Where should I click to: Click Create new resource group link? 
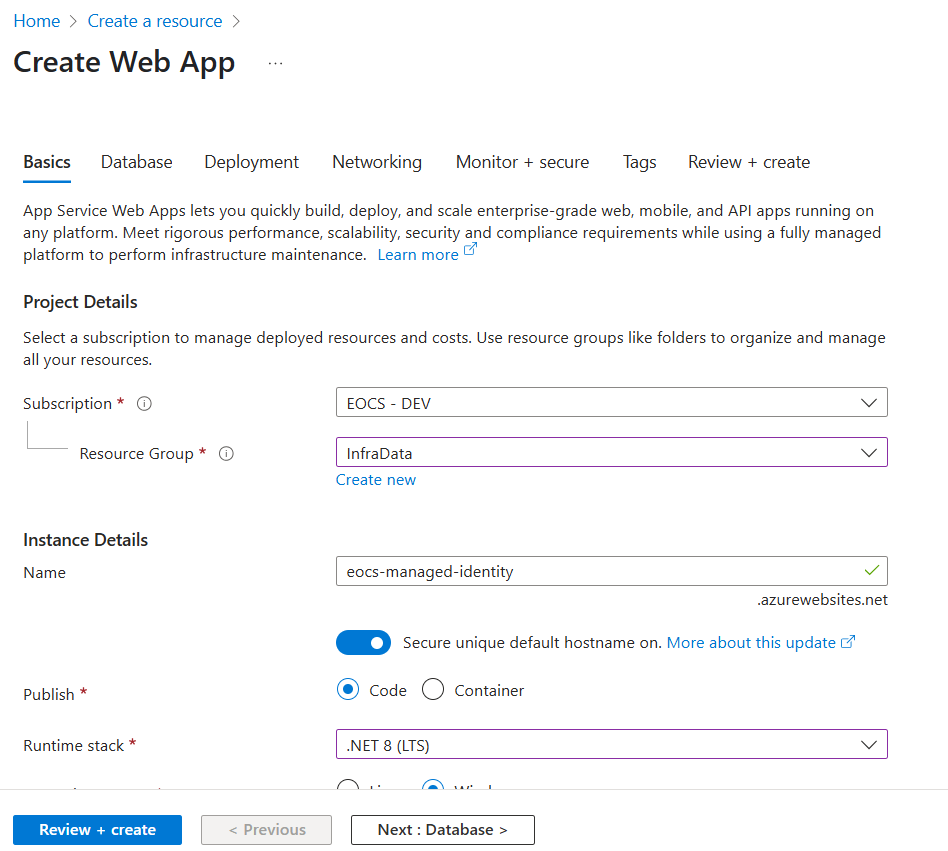376,480
